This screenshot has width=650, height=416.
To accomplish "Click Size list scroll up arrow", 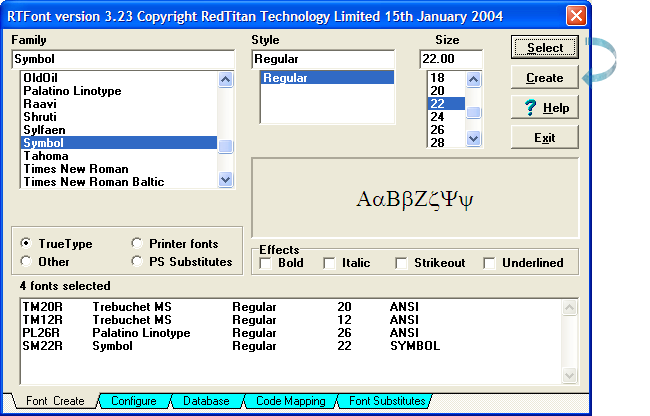I will click(473, 79).
